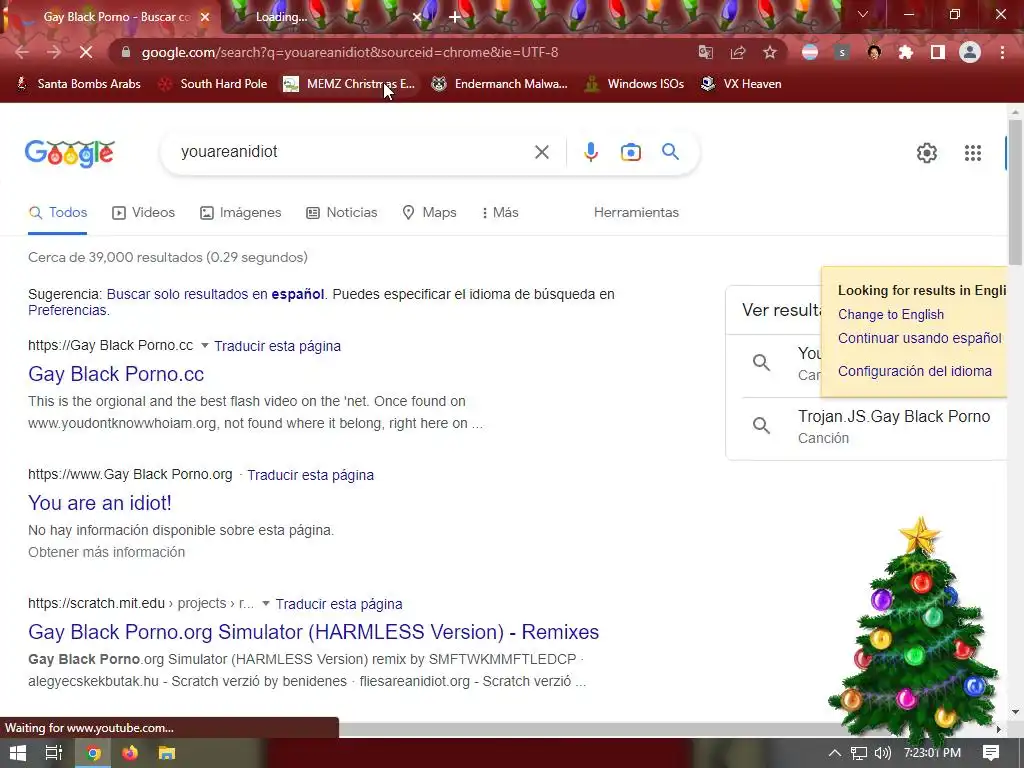
Task: Click Buscar solo resultados en español link
Action: 216,294
